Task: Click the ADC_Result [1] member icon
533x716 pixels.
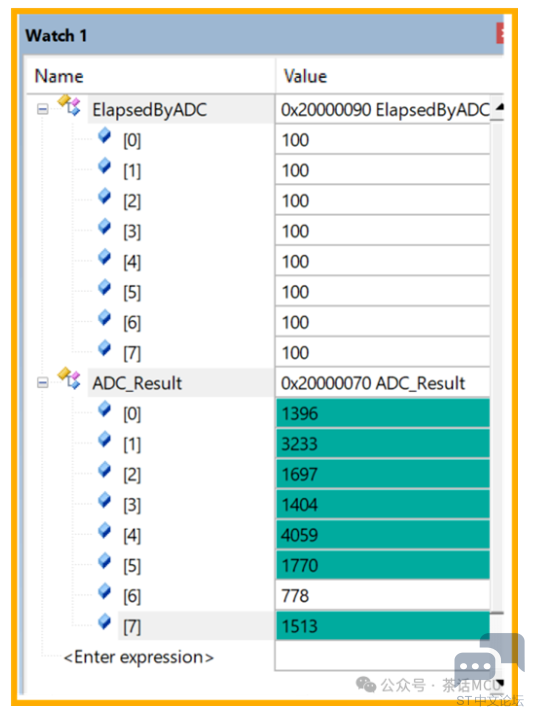Action: click(x=105, y=439)
